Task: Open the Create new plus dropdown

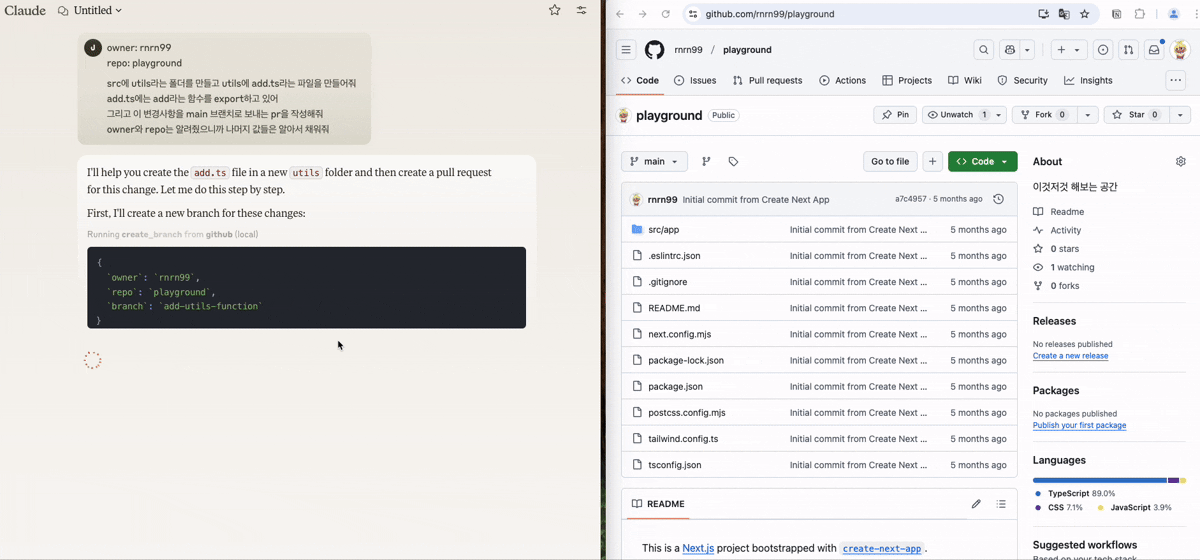Action: pyautogui.click(x=1068, y=50)
